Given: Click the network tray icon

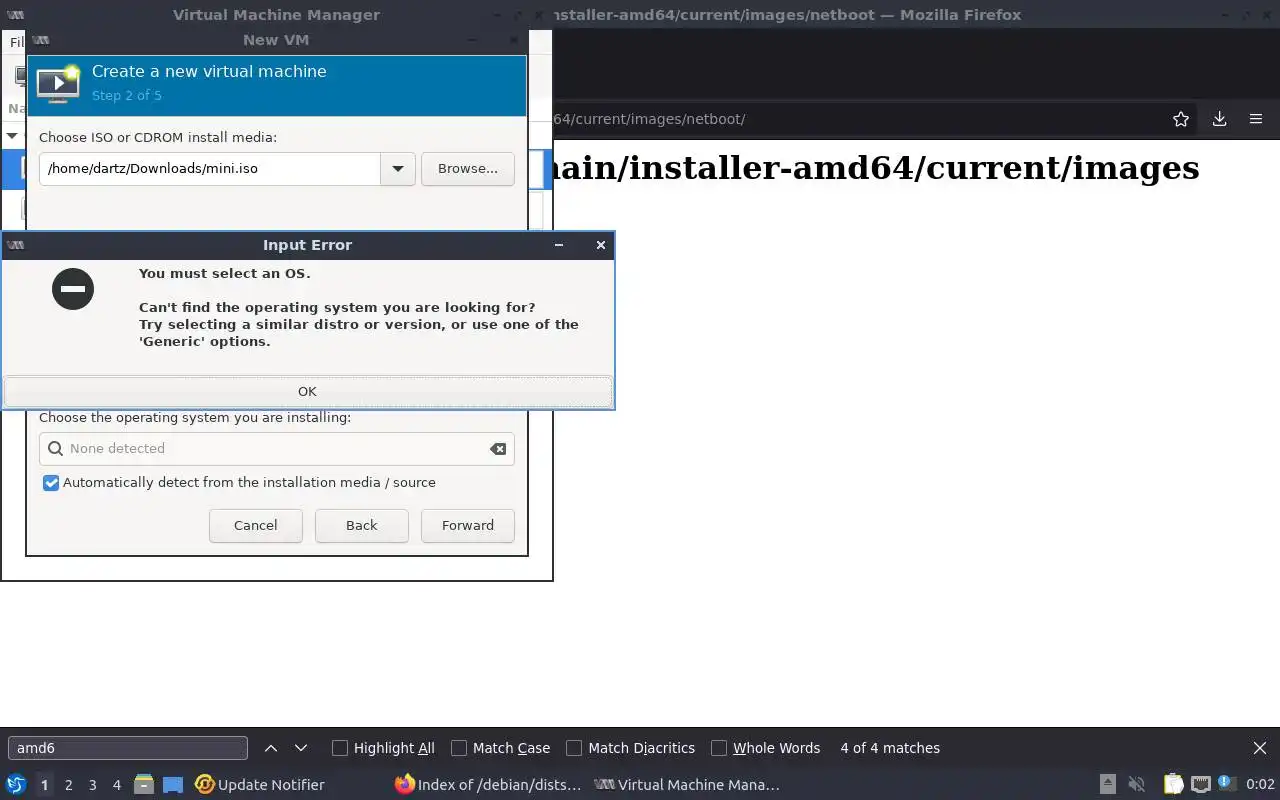Looking at the screenshot, I should click(x=1201, y=785).
